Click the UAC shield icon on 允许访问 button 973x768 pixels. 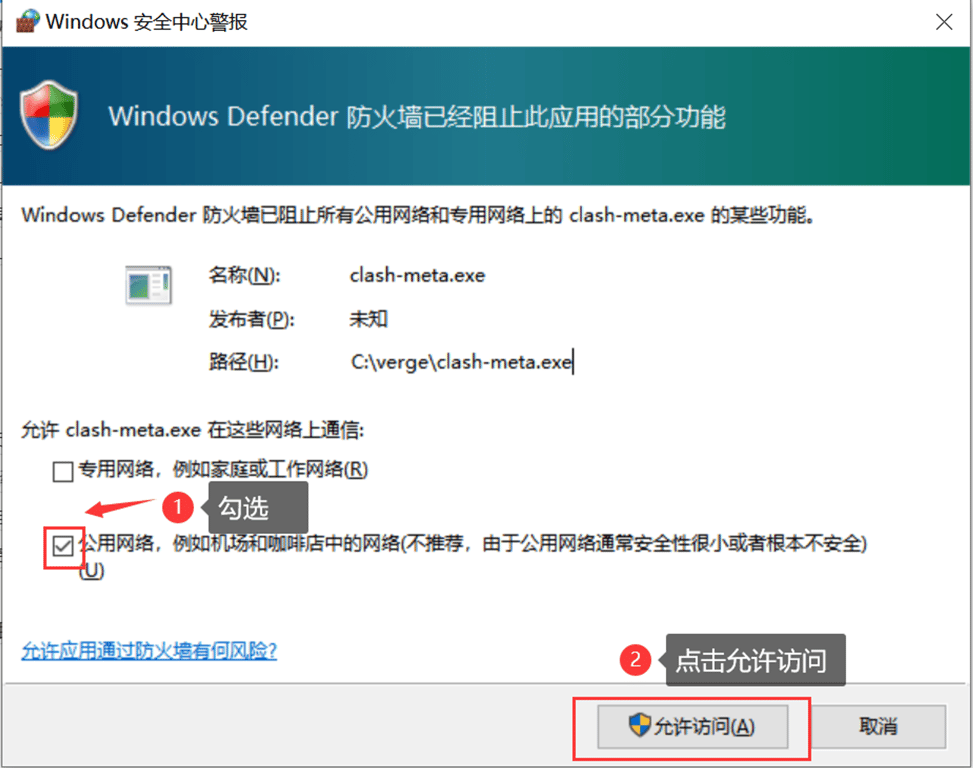tap(639, 726)
